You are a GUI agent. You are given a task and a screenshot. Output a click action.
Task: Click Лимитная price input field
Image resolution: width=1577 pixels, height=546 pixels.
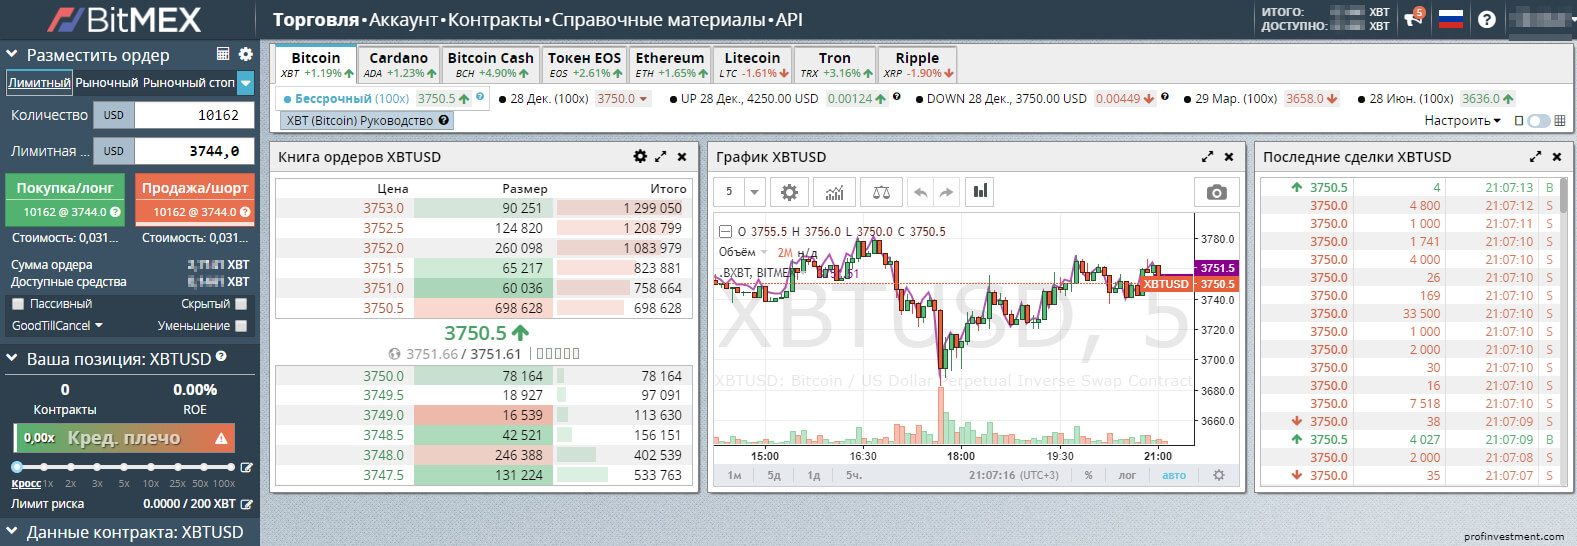[194, 151]
